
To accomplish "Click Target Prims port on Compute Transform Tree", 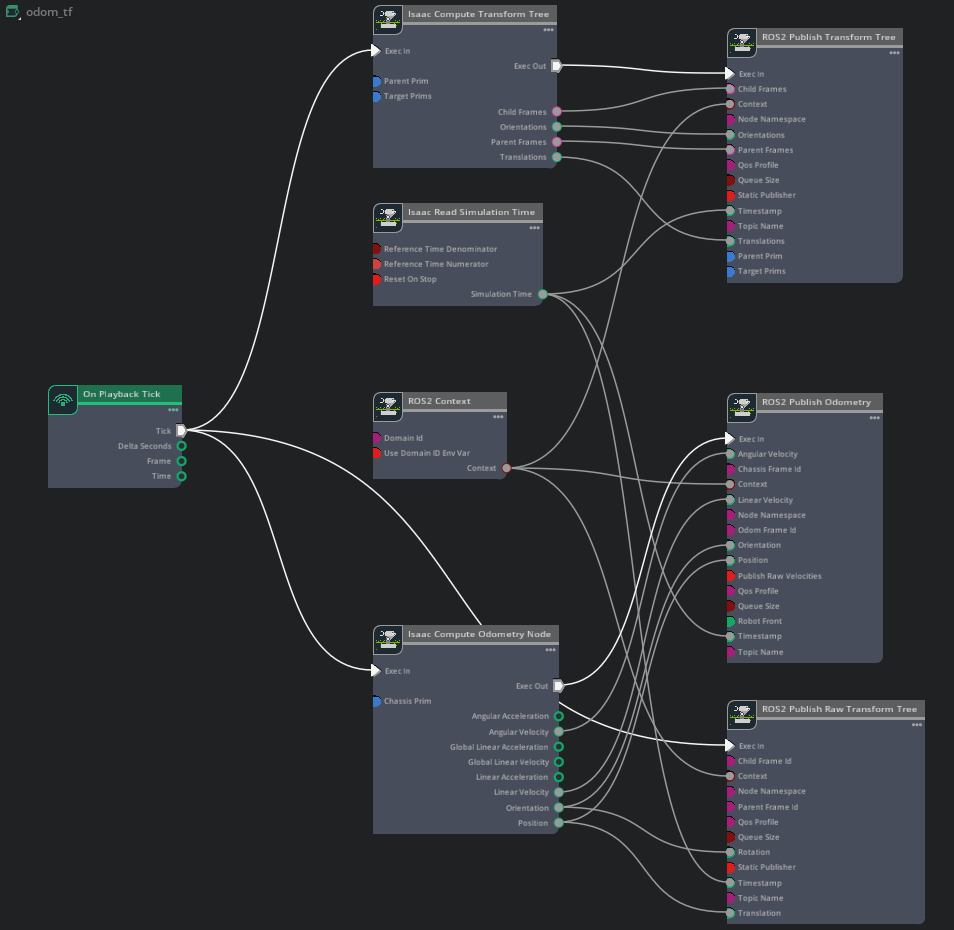I will pyautogui.click(x=377, y=97).
